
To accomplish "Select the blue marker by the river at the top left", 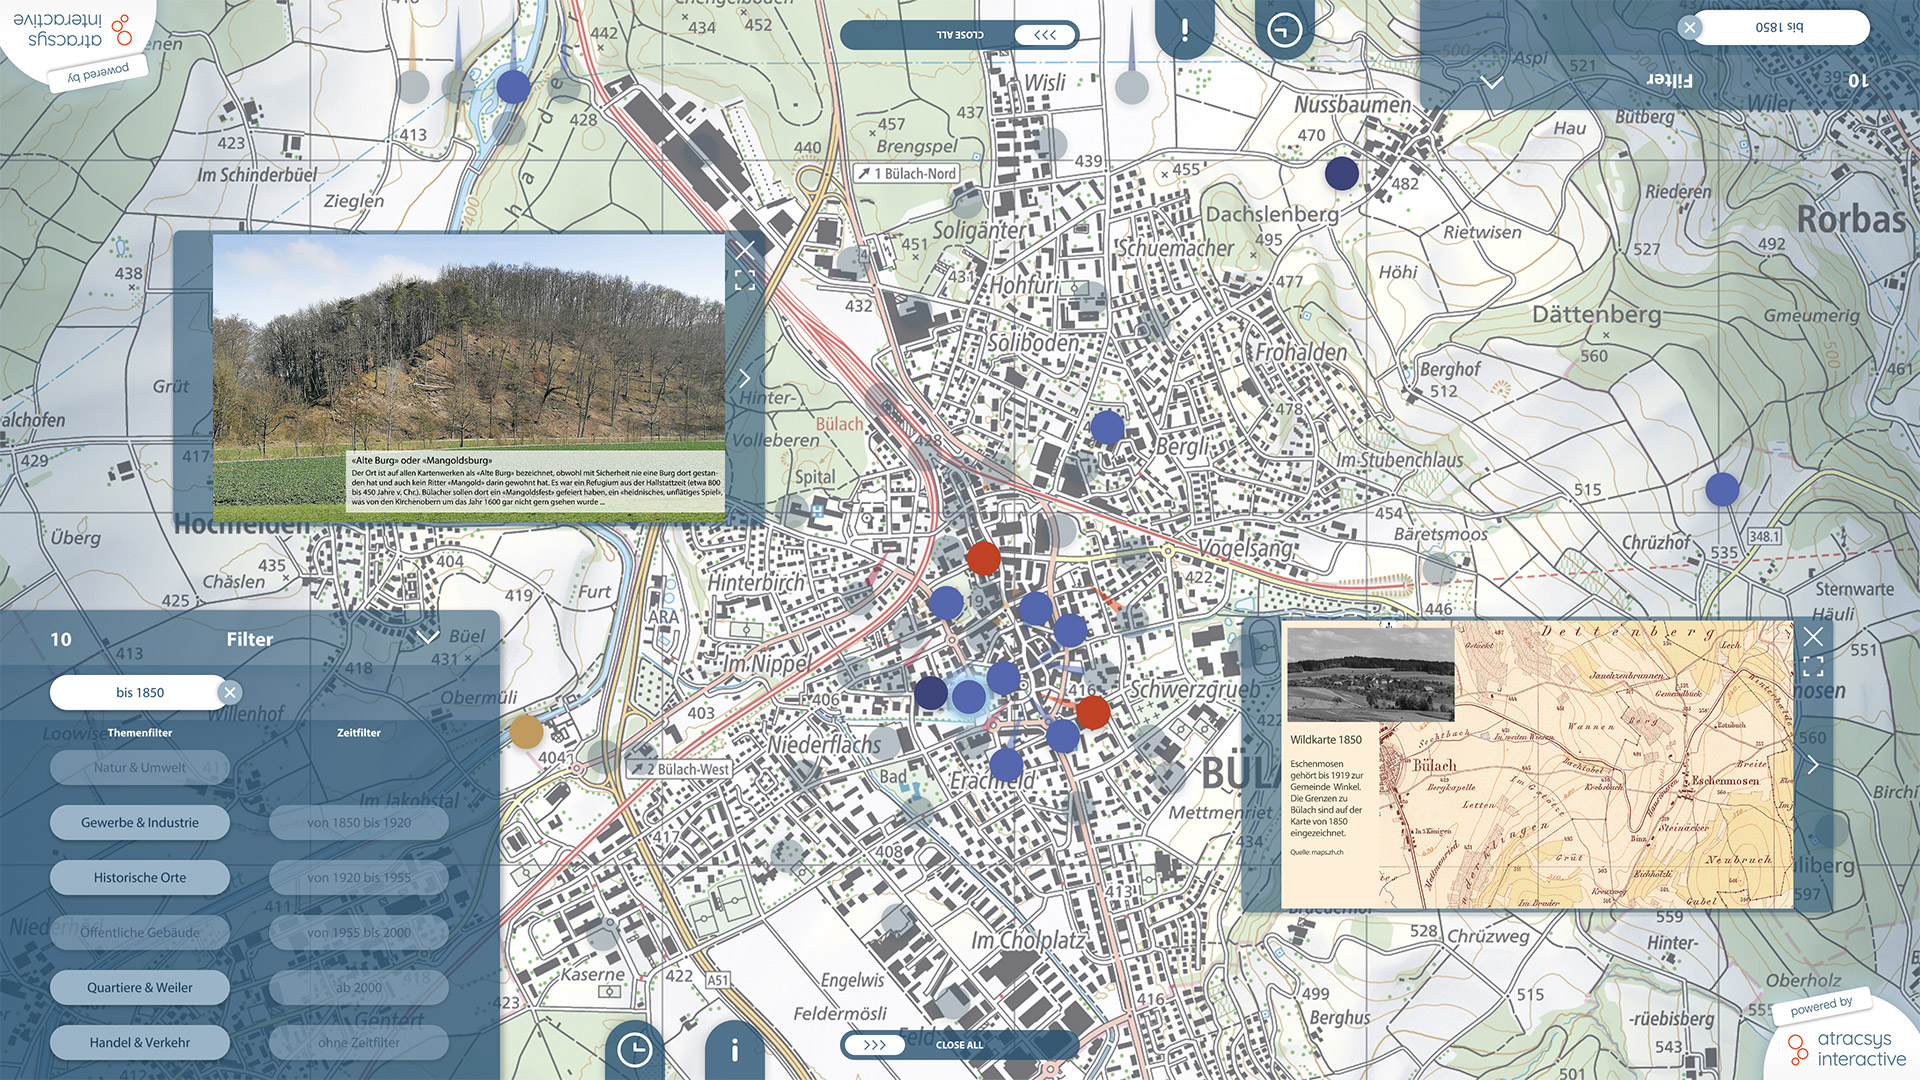I will click(x=514, y=87).
